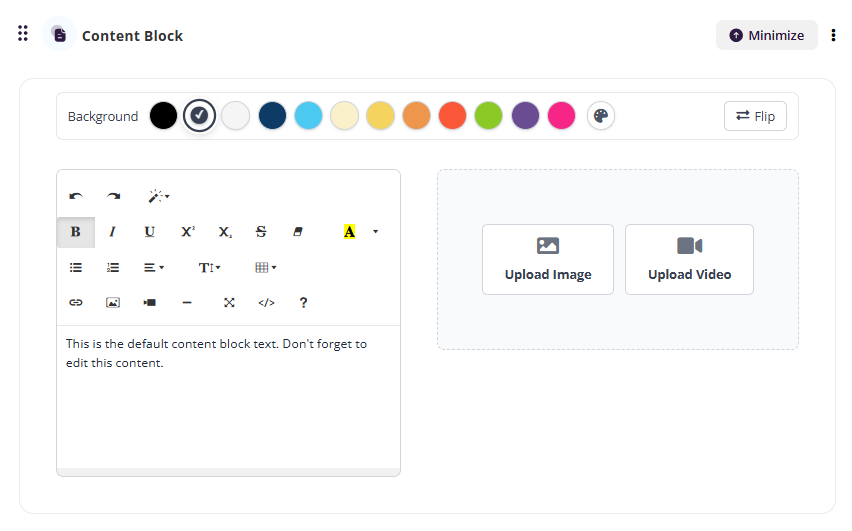Choose the purple background swatch
852x531 pixels.
coord(525,116)
